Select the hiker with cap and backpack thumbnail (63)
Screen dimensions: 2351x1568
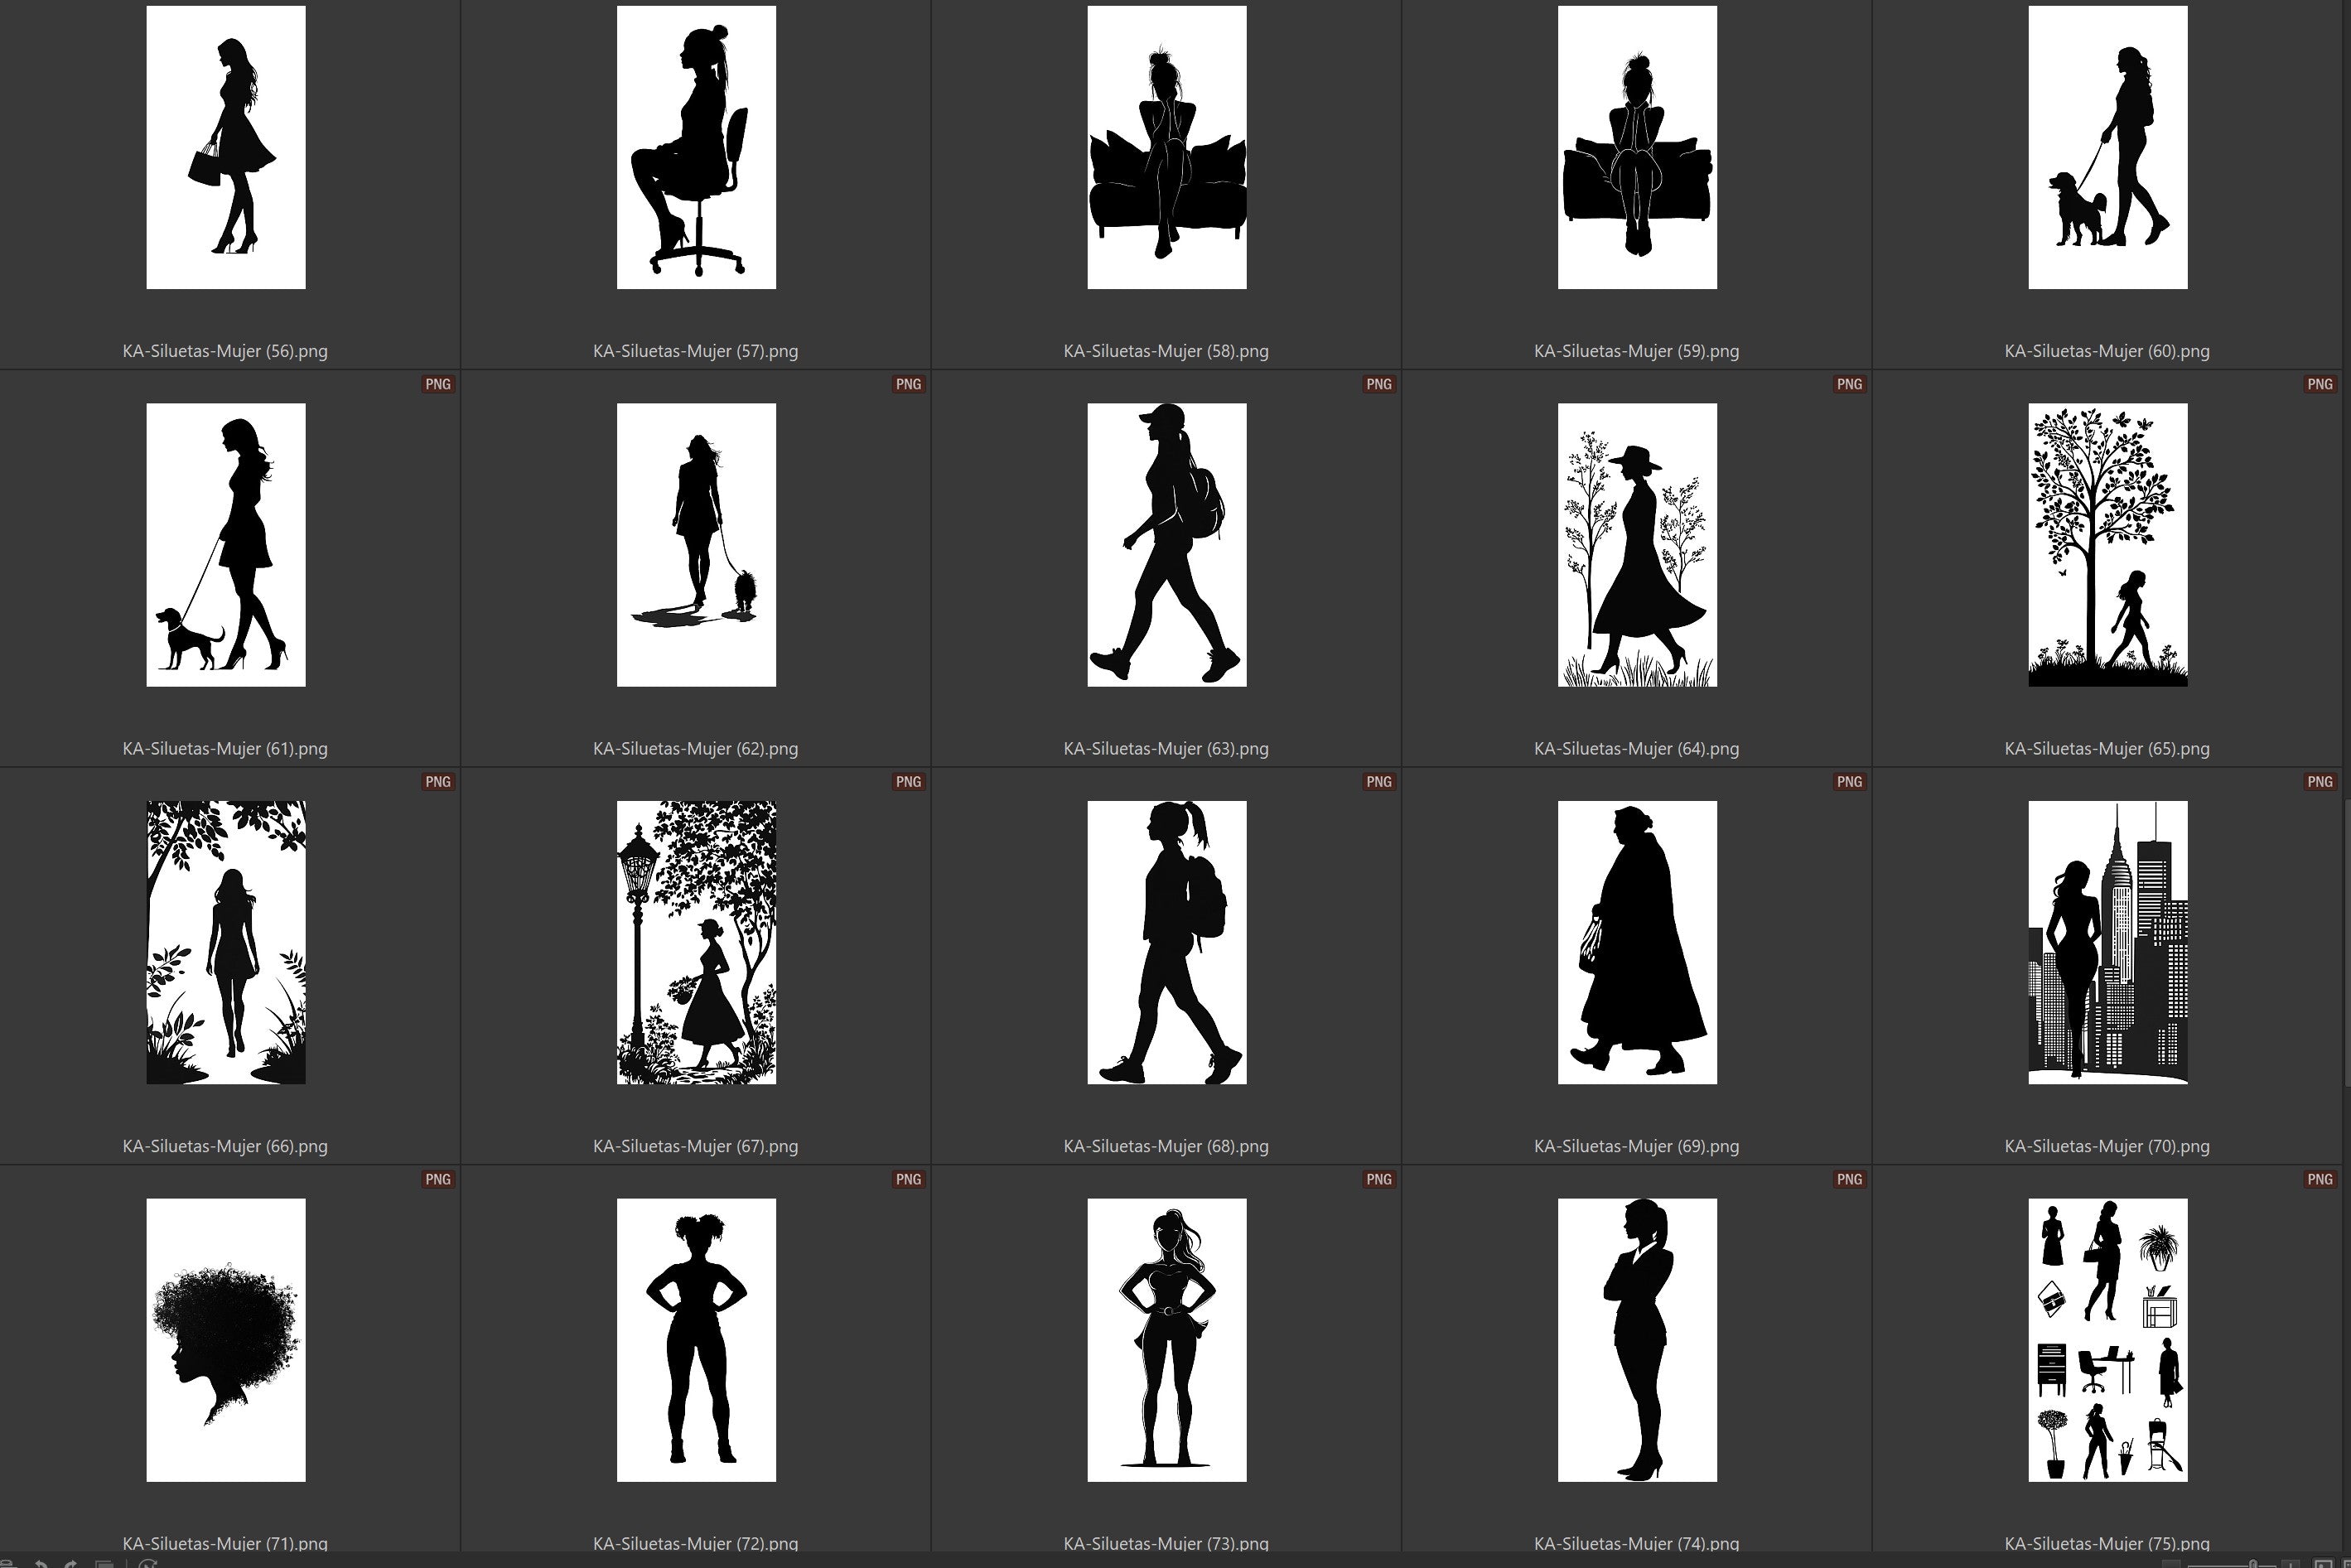click(x=1166, y=545)
